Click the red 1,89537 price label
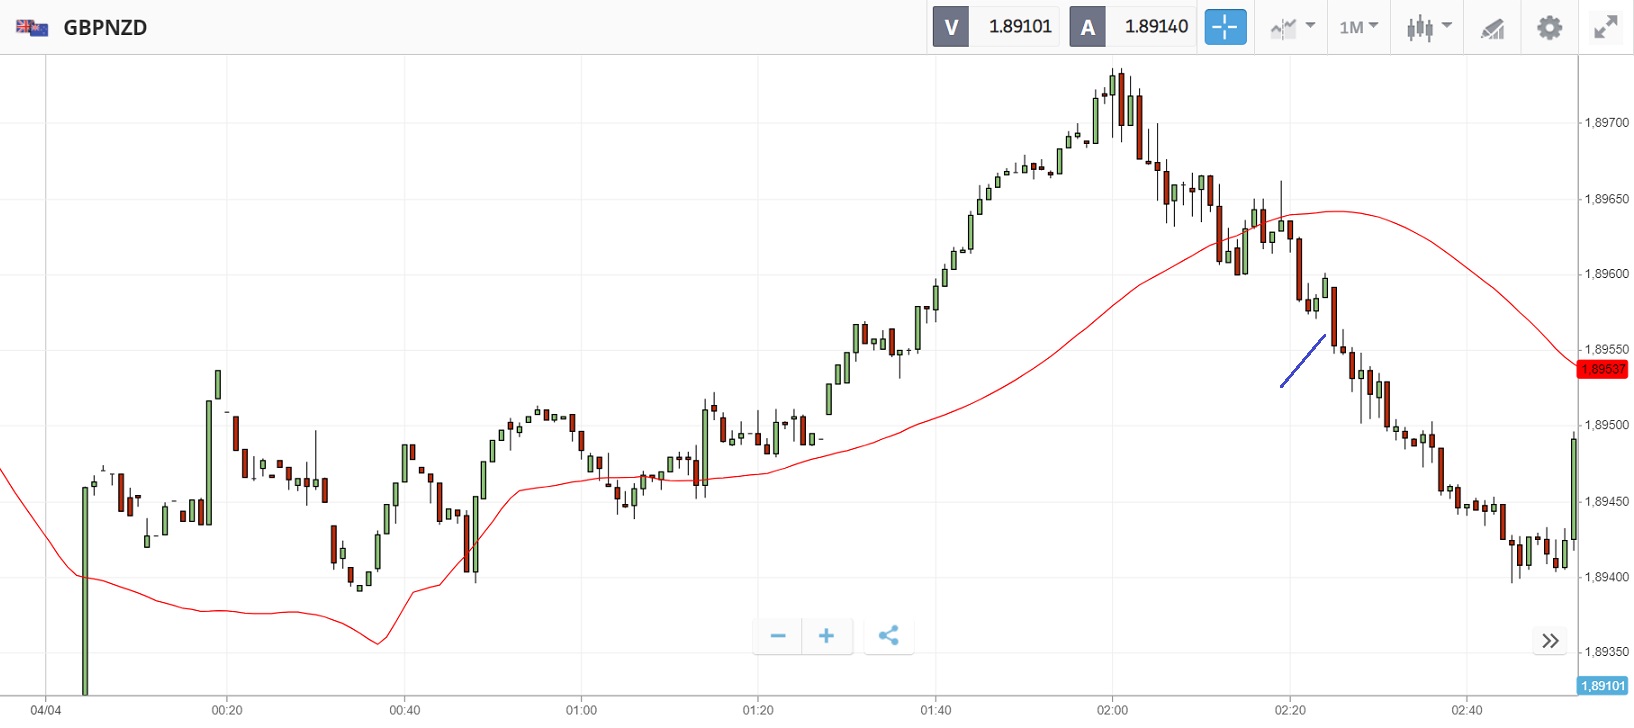This screenshot has height=728, width=1634. click(x=1603, y=369)
